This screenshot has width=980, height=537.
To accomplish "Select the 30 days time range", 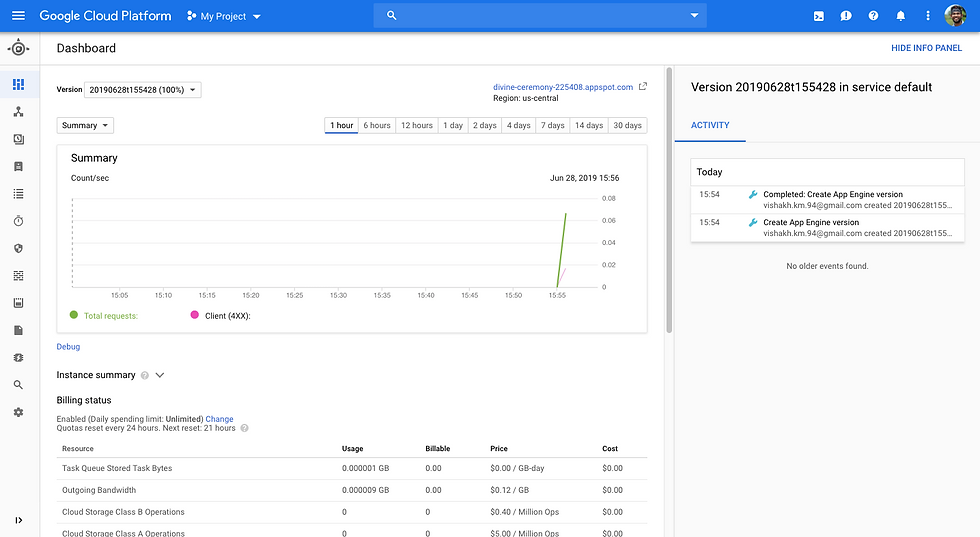I will (x=628, y=126).
